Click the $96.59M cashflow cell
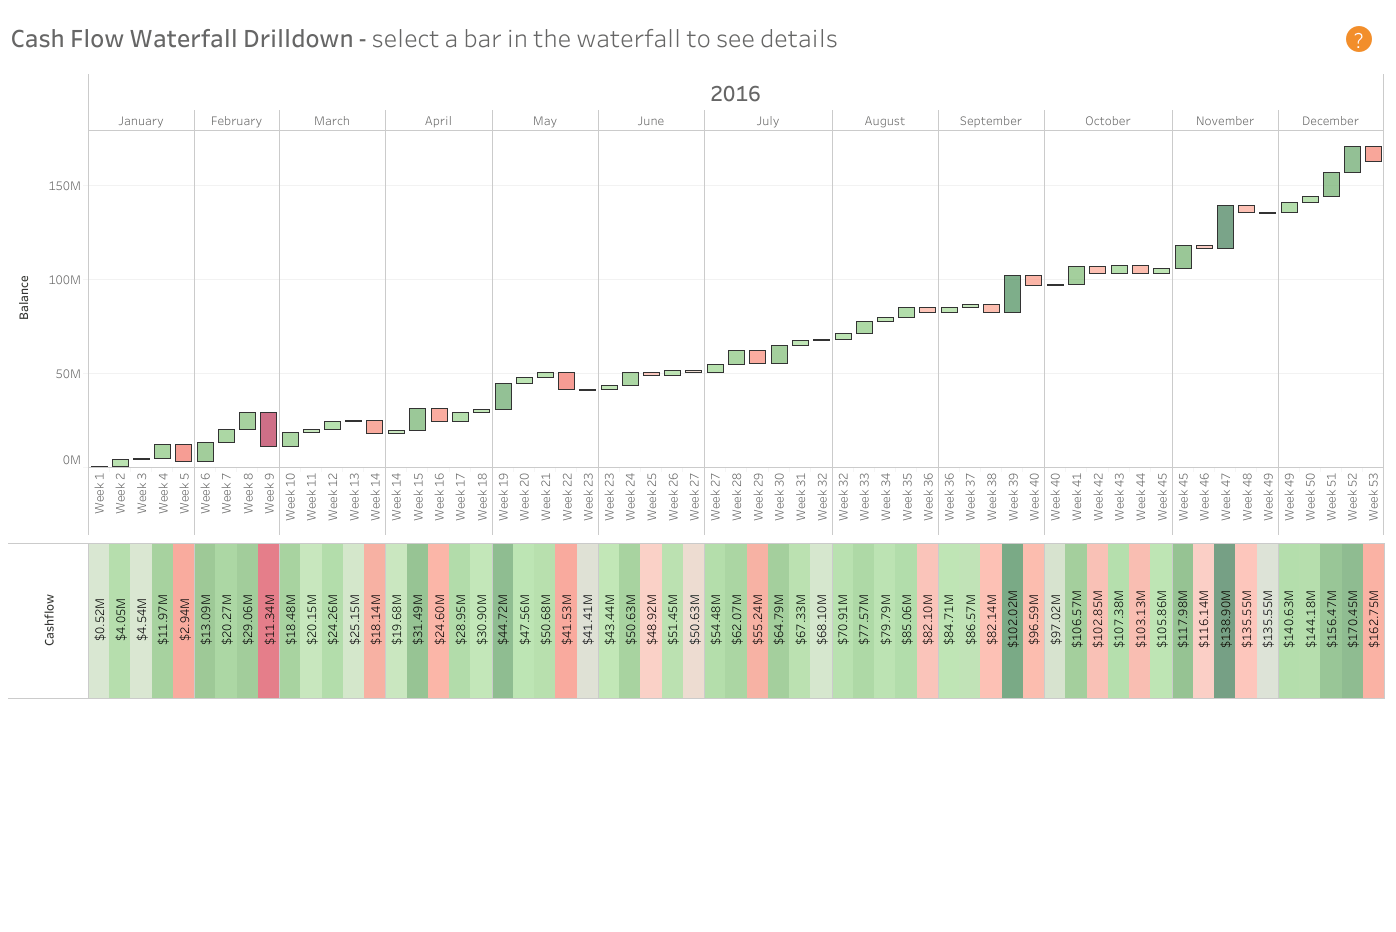 click(1033, 621)
